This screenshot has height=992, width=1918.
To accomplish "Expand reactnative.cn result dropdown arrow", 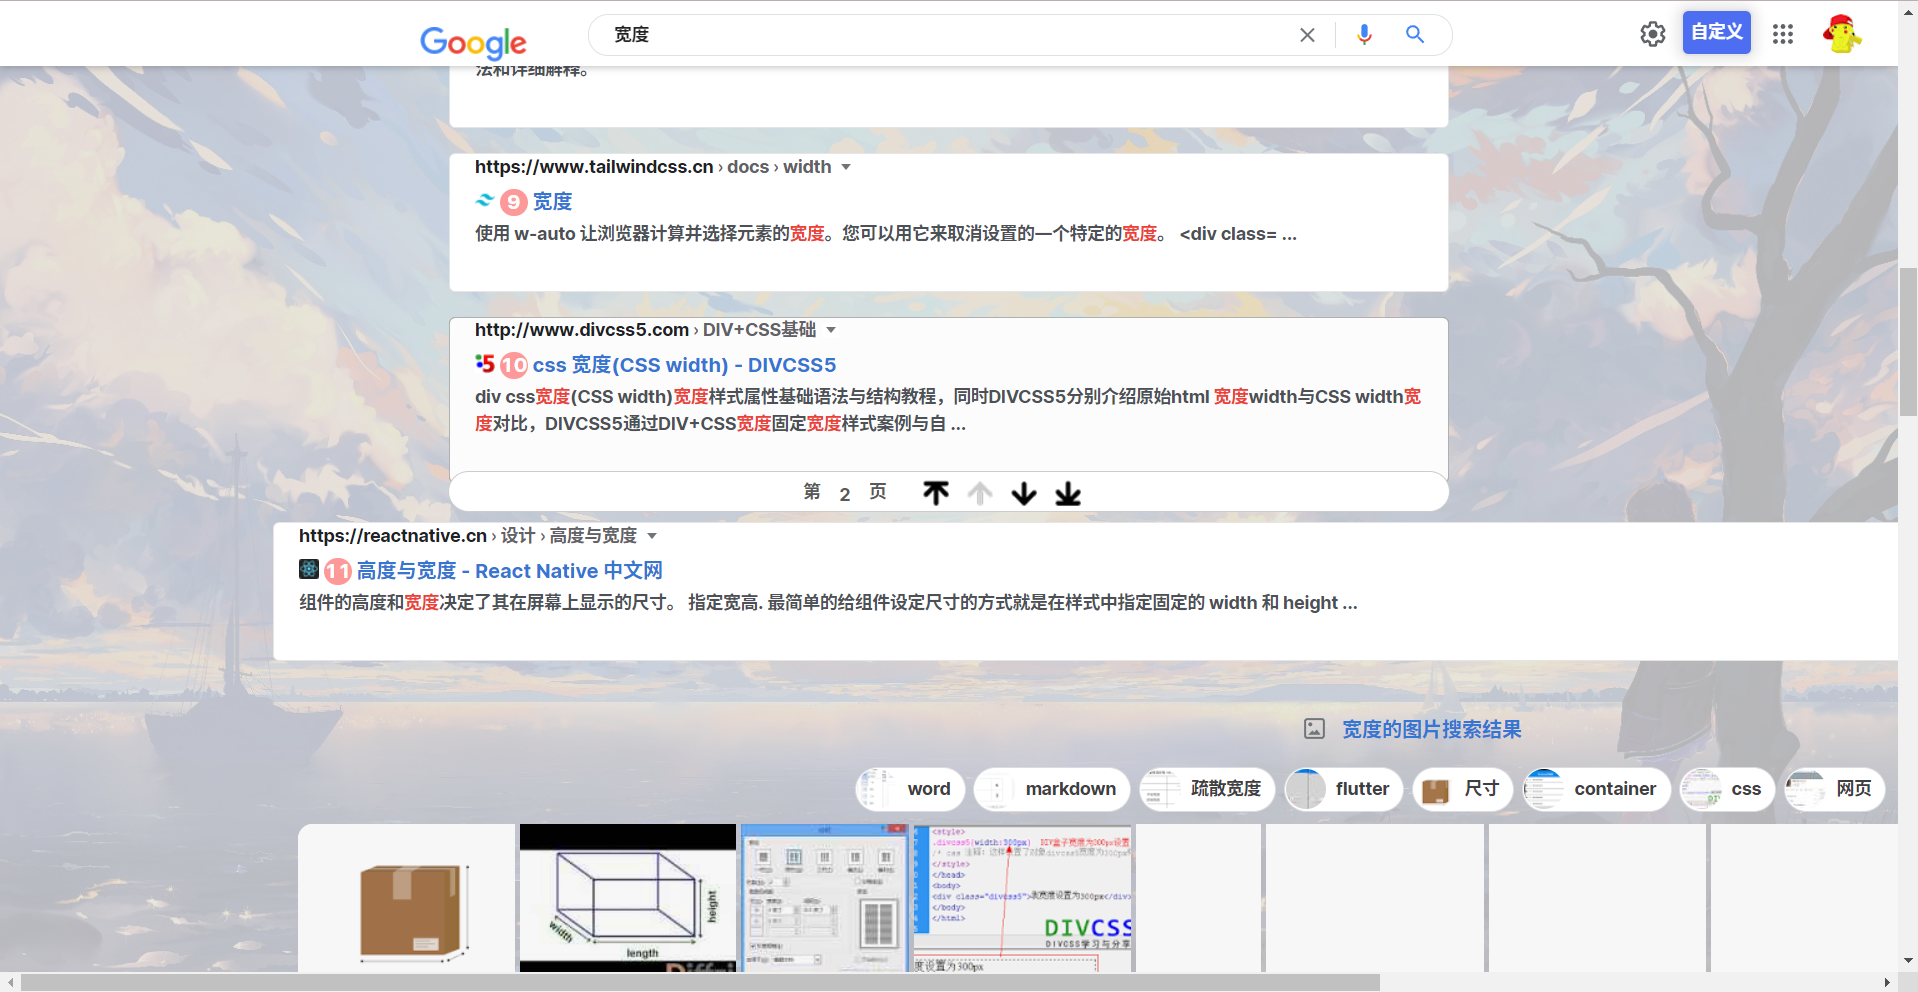I will point(652,536).
